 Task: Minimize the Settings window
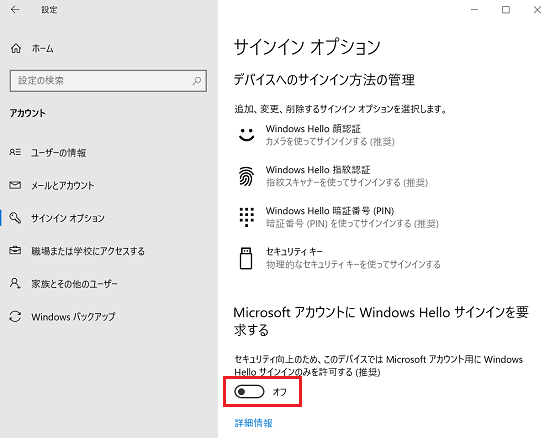(x=475, y=10)
